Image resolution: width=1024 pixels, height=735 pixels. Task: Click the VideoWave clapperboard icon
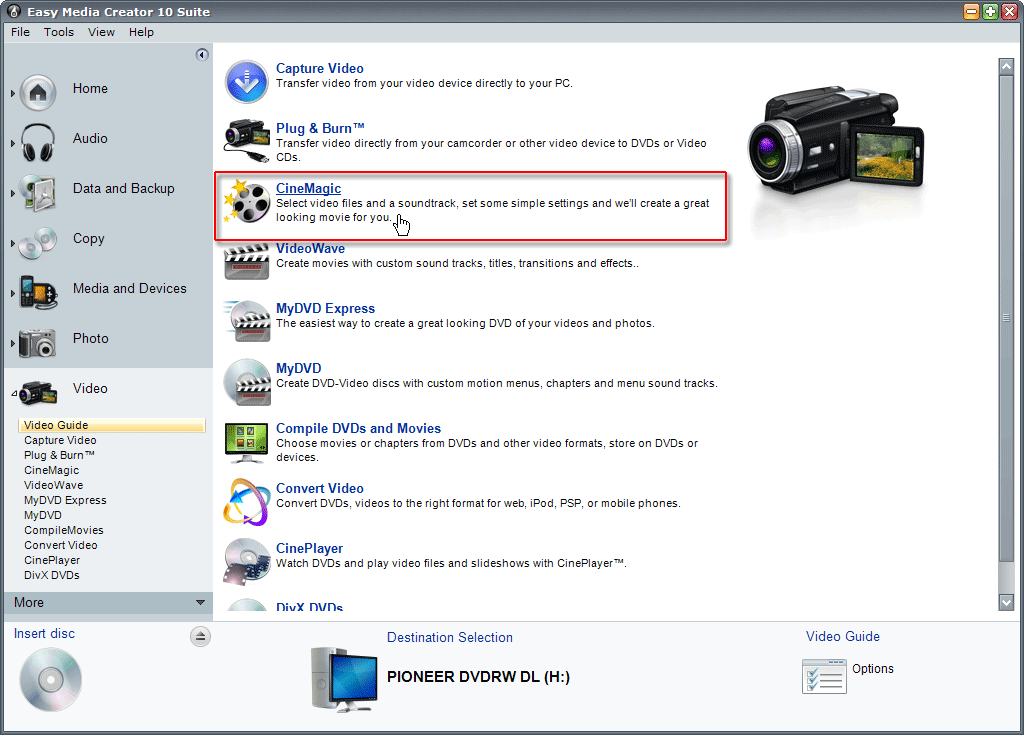pyautogui.click(x=247, y=261)
